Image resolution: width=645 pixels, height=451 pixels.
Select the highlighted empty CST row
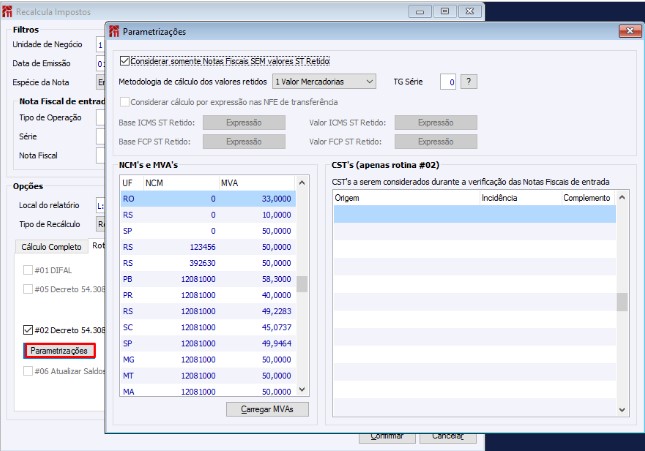pos(475,214)
